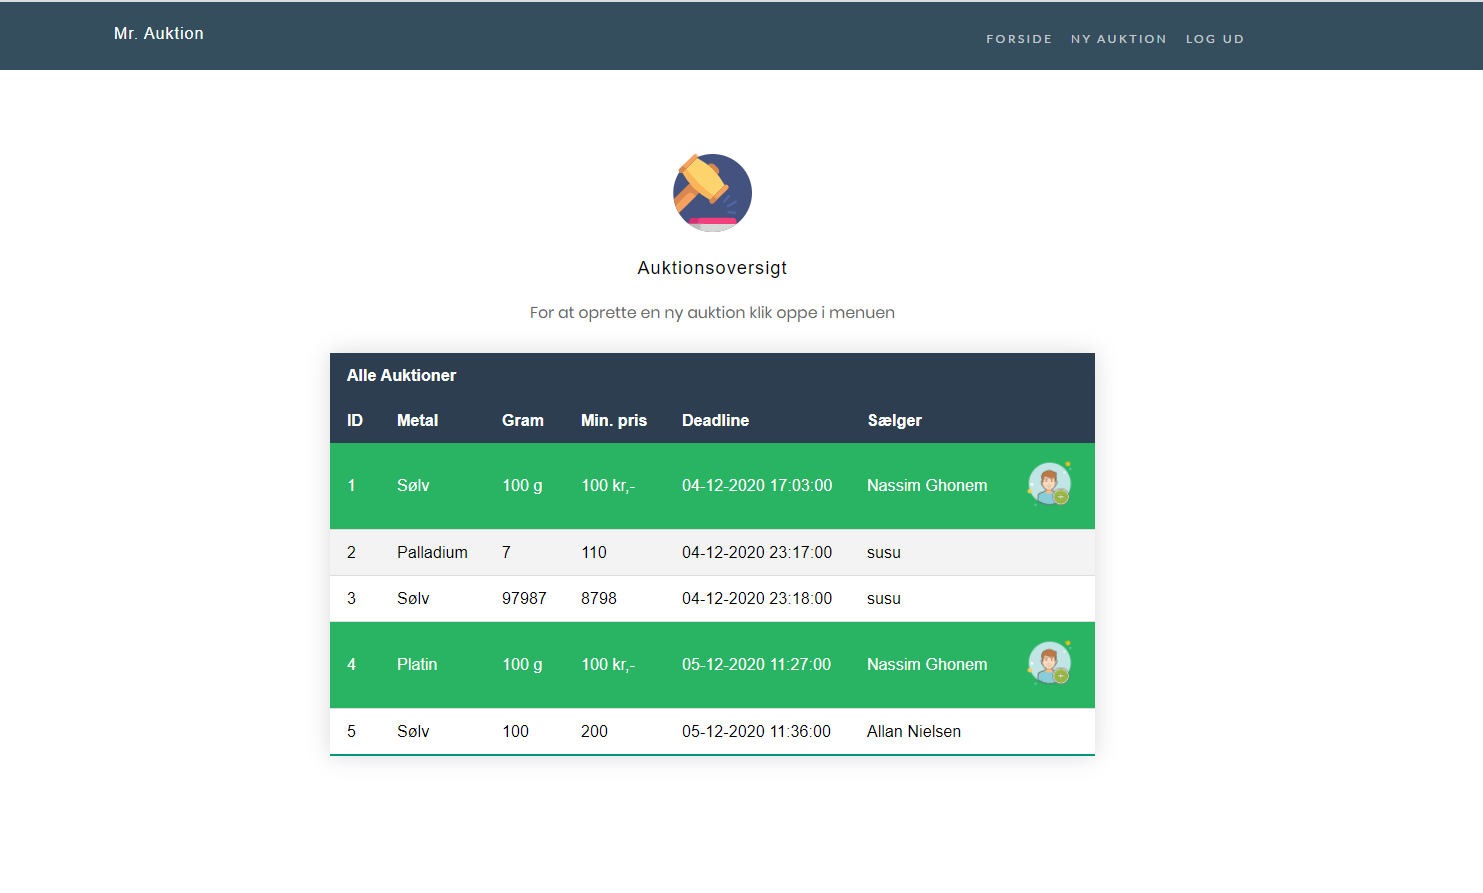Open the Forside menu item
The height and width of the screenshot is (893, 1483).
tap(1018, 39)
